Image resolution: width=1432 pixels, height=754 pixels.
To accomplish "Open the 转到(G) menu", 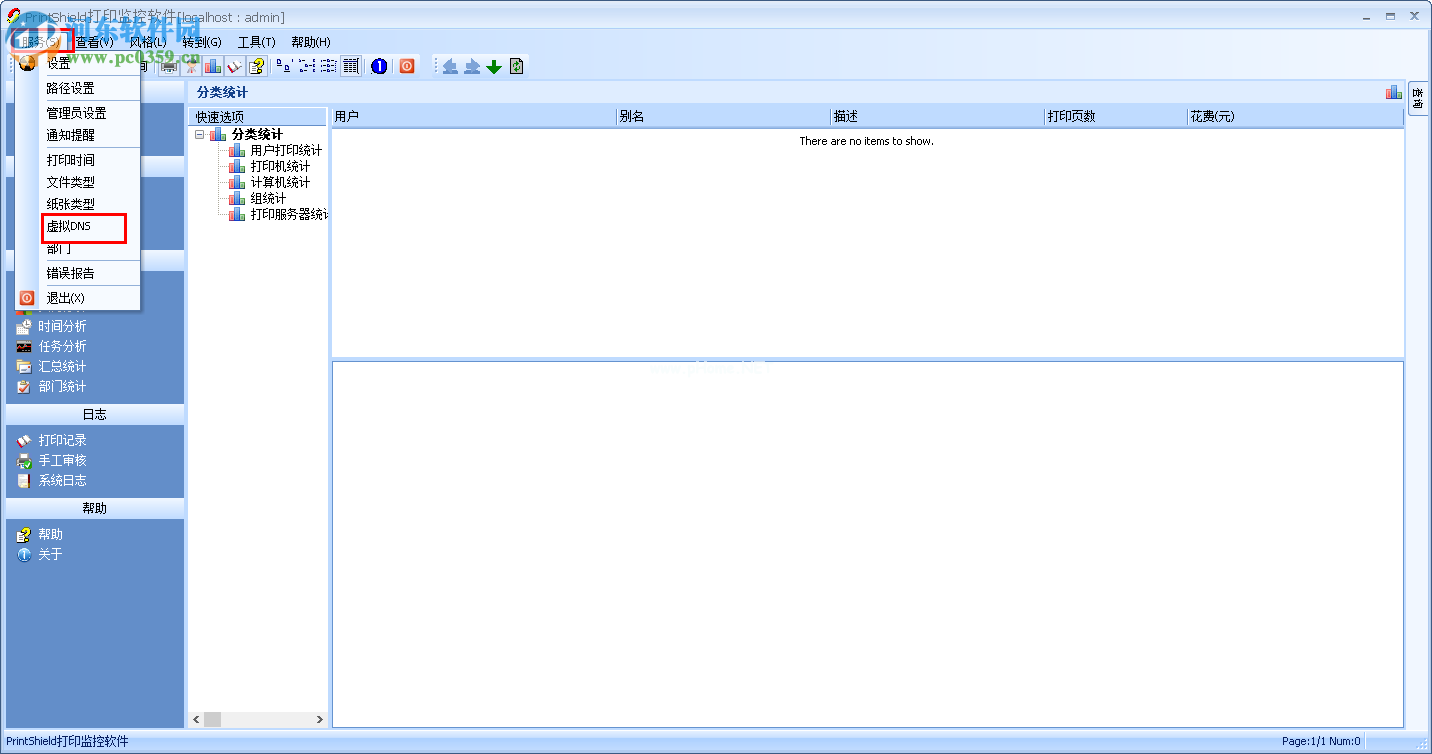I will pos(202,42).
